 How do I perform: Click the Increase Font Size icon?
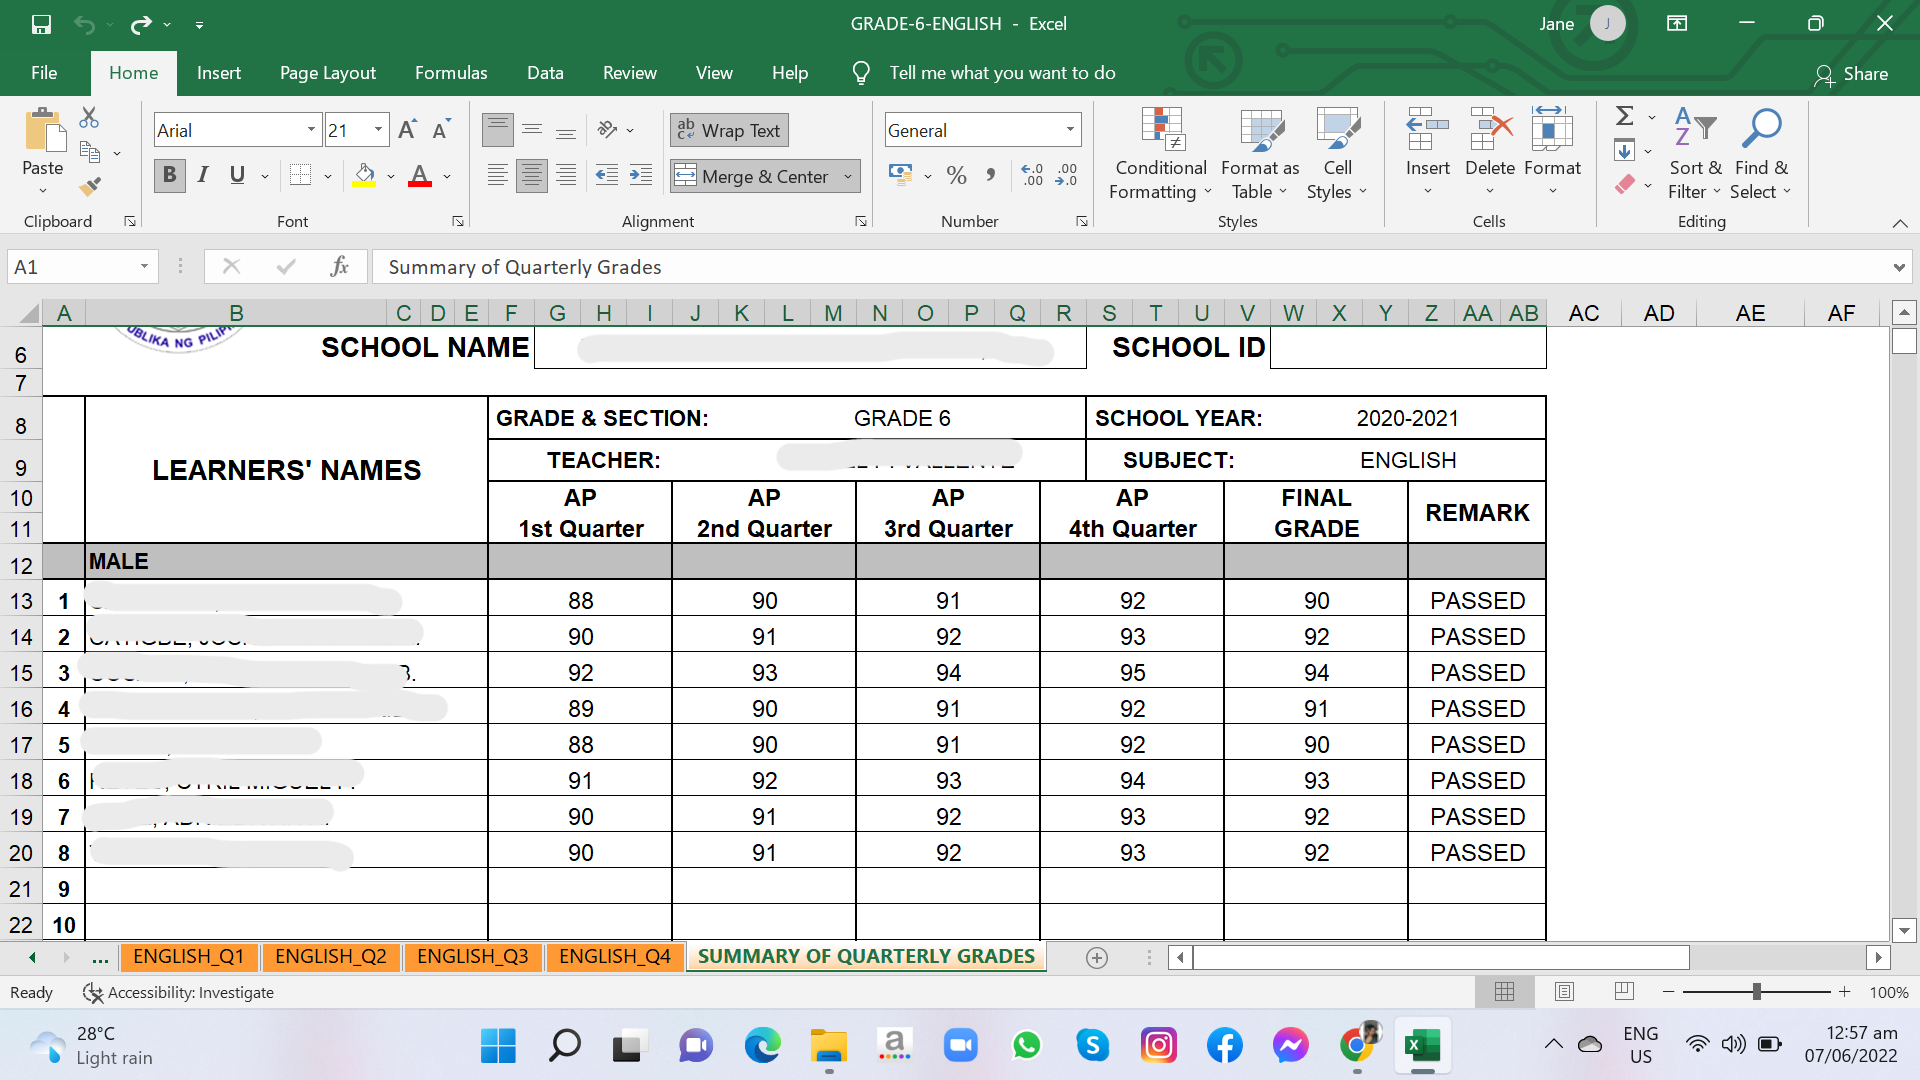pyautogui.click(x=407, y=130)
